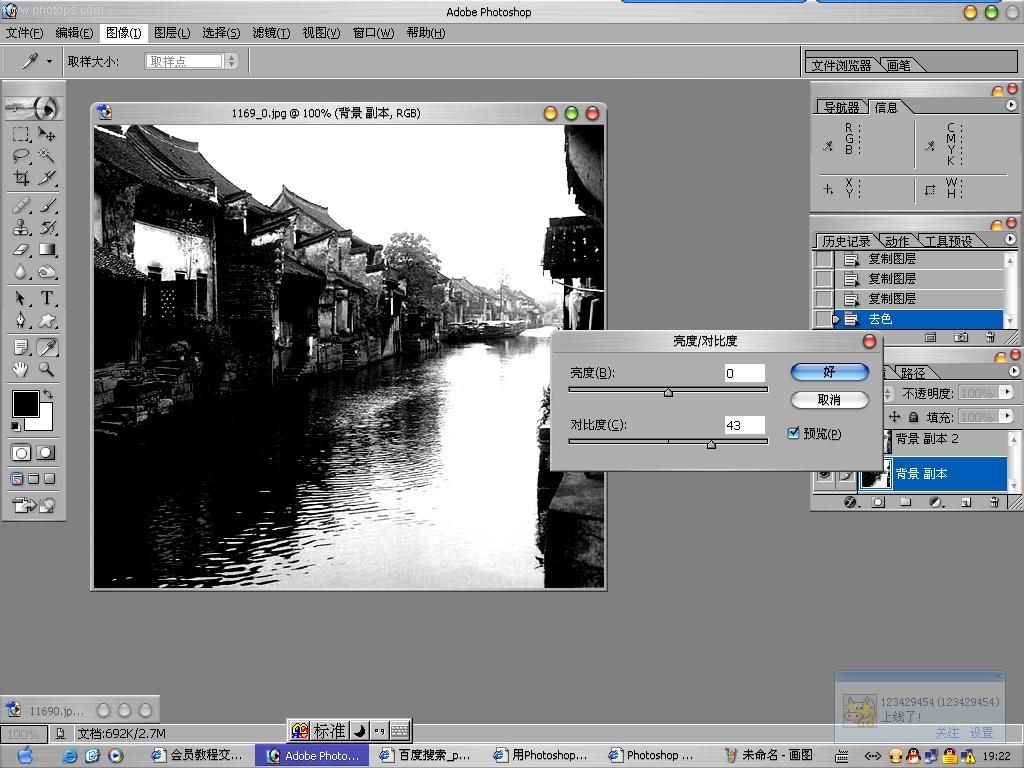
Task: Switch to the 路径 (Paths) tab
Action: (912, 372)
